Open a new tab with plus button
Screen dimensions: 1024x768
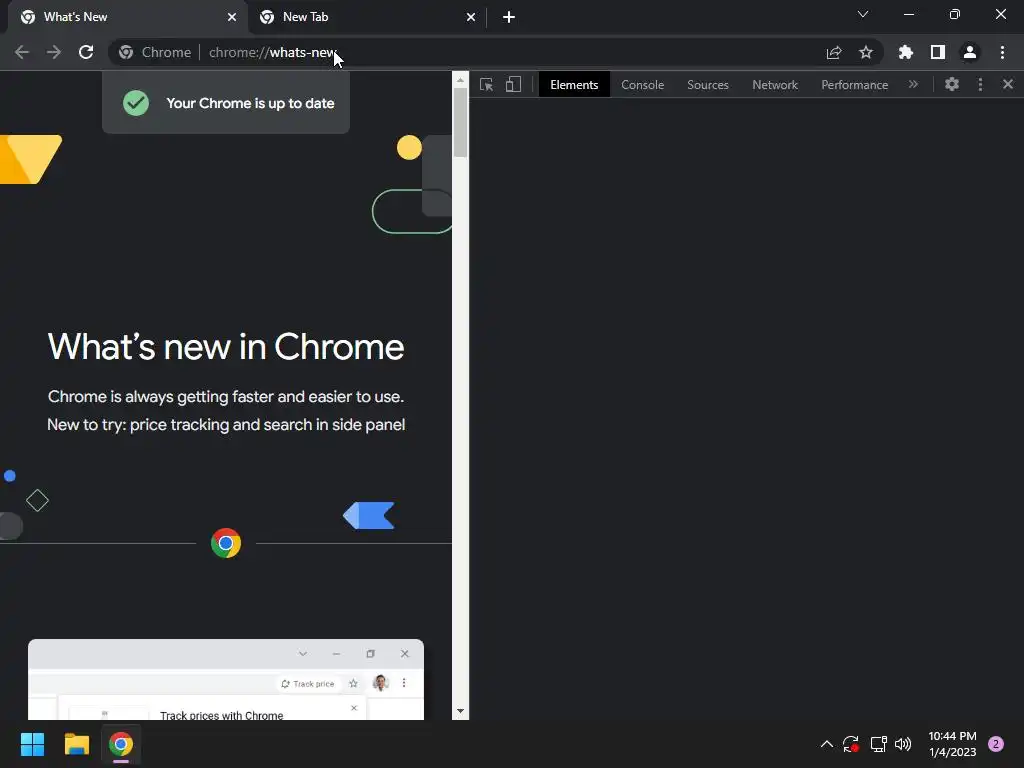[509, 17]
